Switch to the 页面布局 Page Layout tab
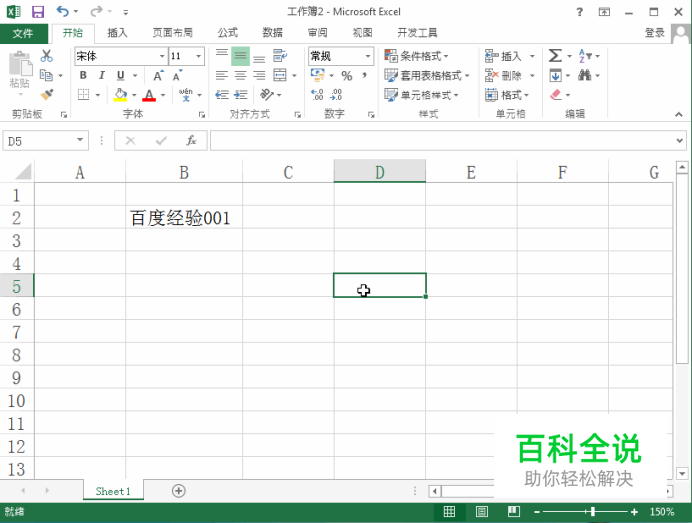 coord(173,33)
